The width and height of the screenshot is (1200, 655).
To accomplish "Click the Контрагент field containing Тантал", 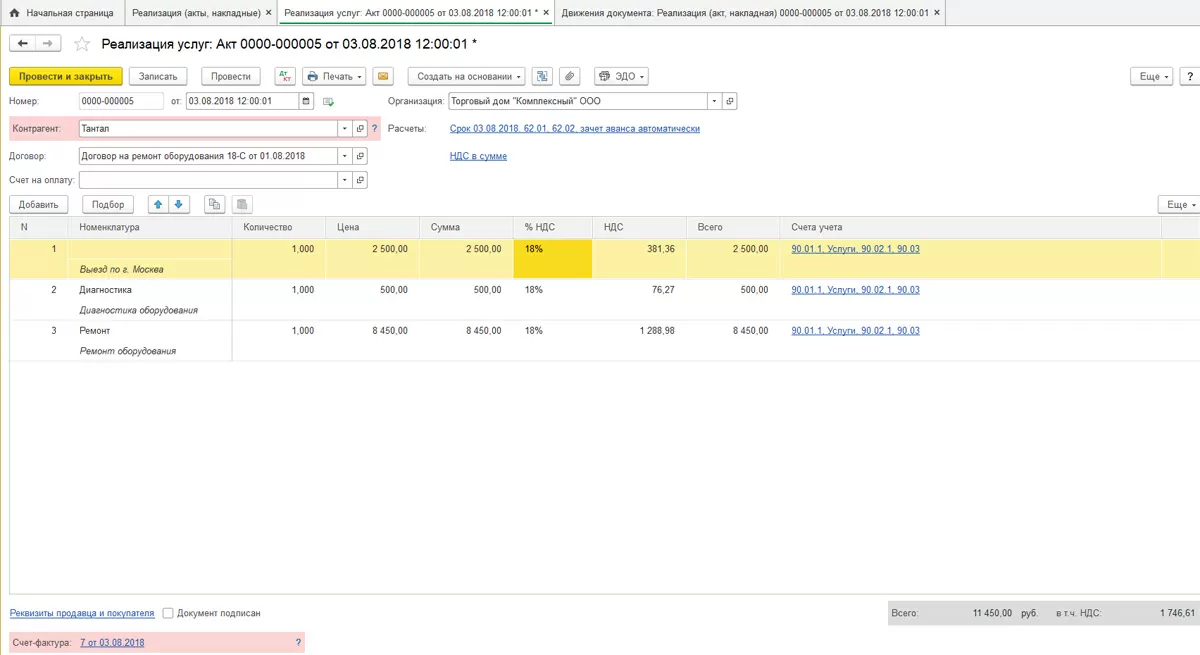I will 208,129.
